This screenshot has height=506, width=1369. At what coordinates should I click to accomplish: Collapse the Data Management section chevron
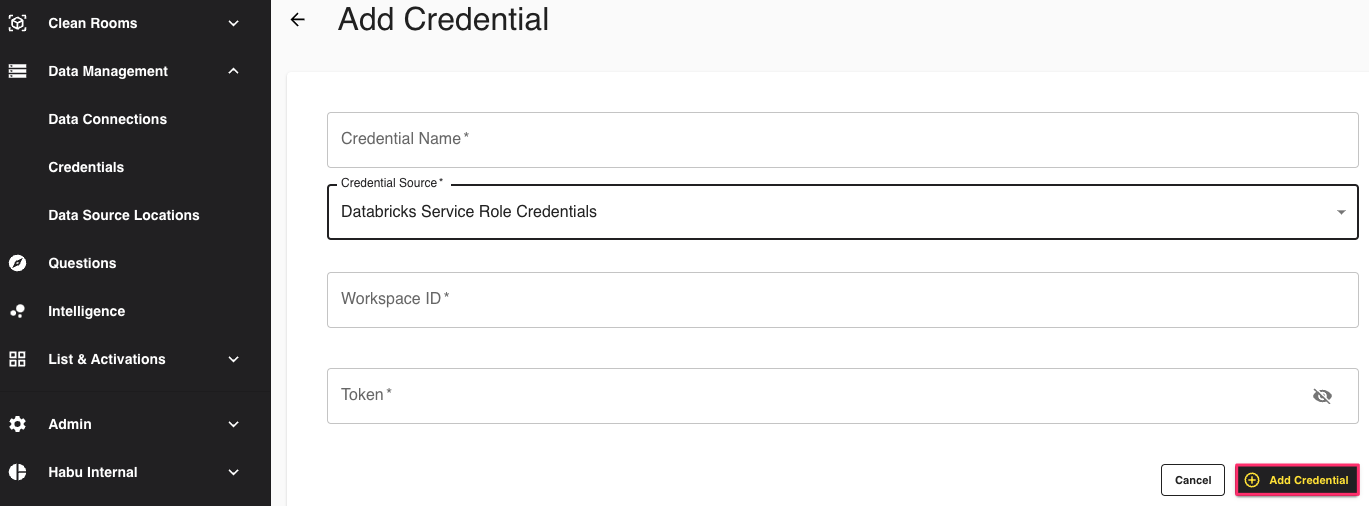coord(233,71)
